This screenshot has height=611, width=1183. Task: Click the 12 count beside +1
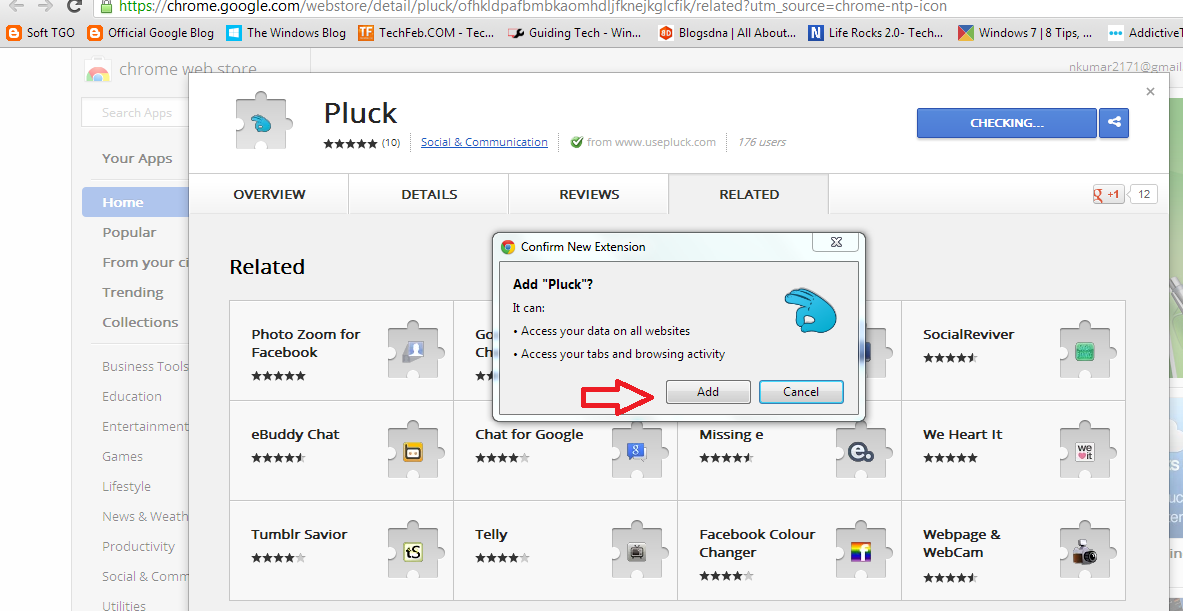click(1143, 195)
